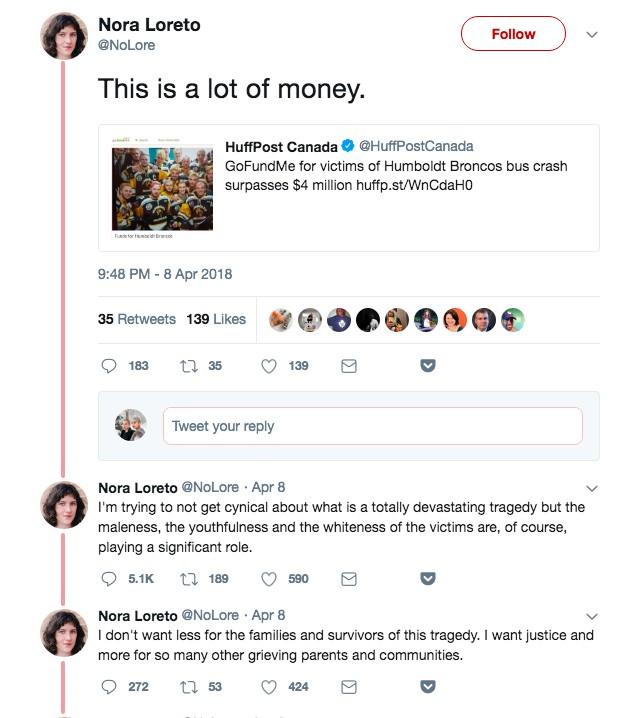View the 139 Likes list

click(x=216, y=319)
